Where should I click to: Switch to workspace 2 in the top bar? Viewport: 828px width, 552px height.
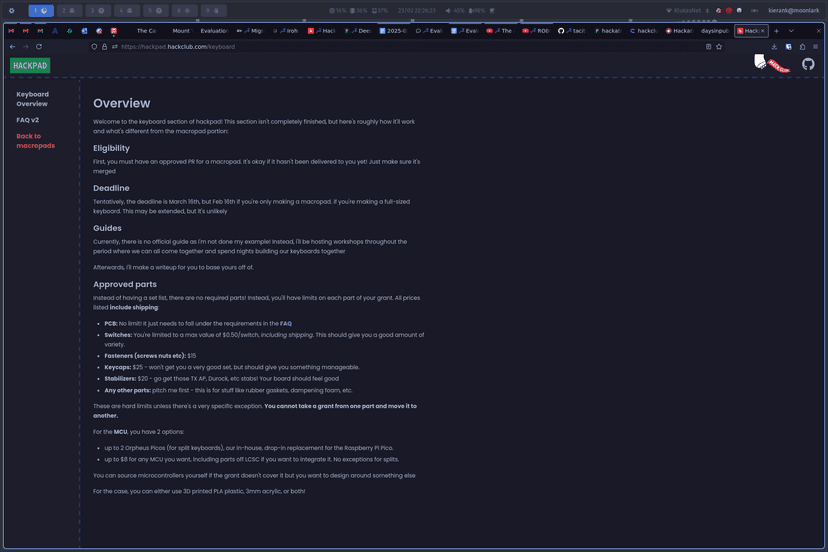click(x=69, y=10)
